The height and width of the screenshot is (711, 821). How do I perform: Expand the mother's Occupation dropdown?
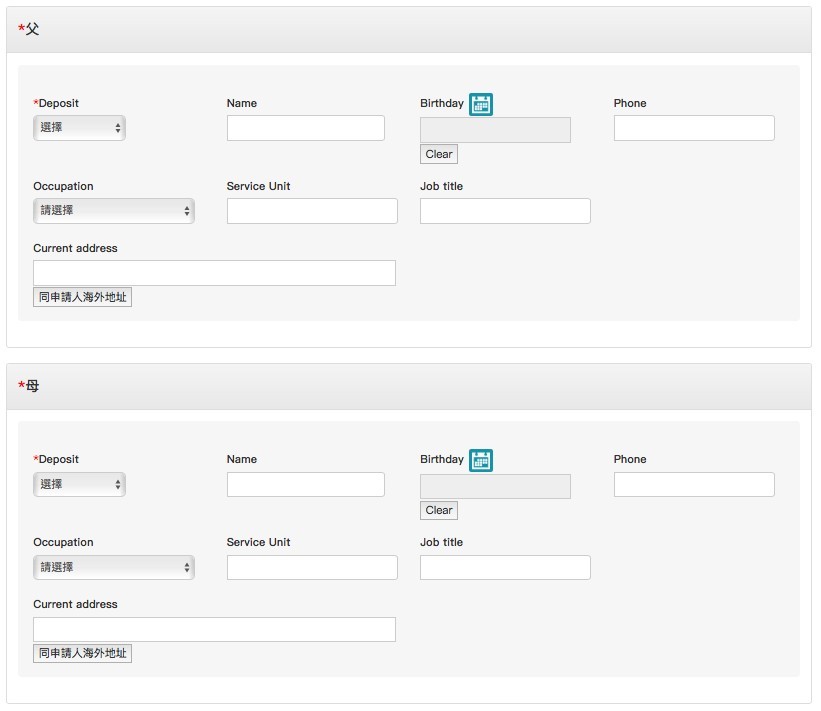(113, 567)
